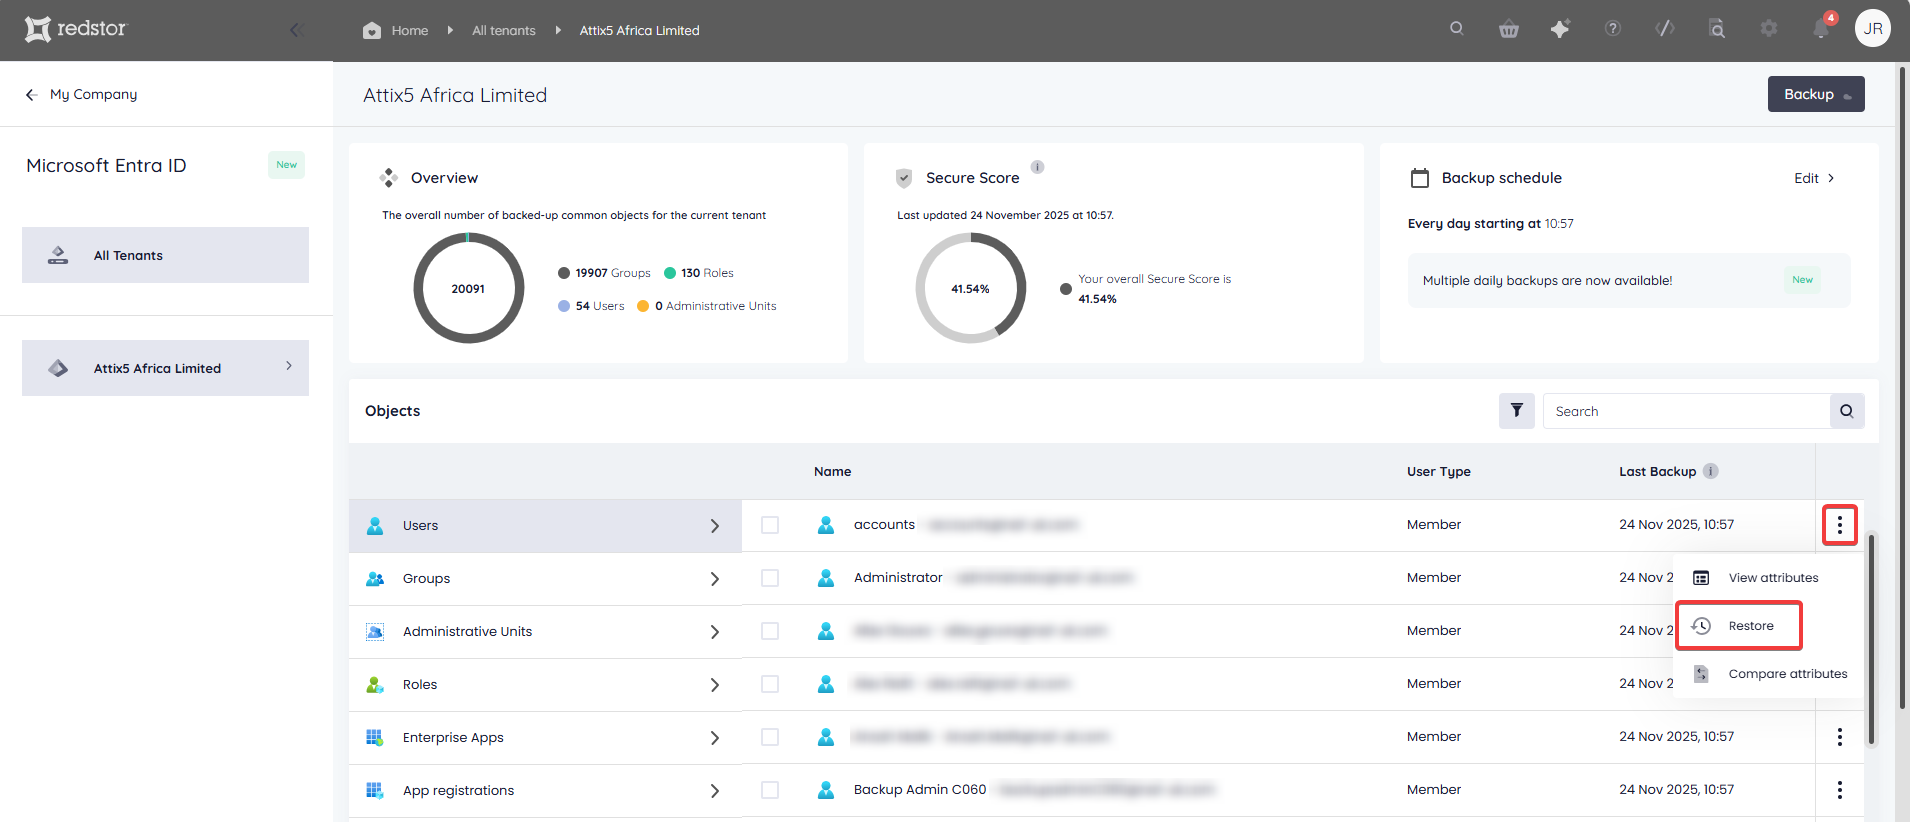
Task: Select Restore from context menu
Action: [1739, 626]
